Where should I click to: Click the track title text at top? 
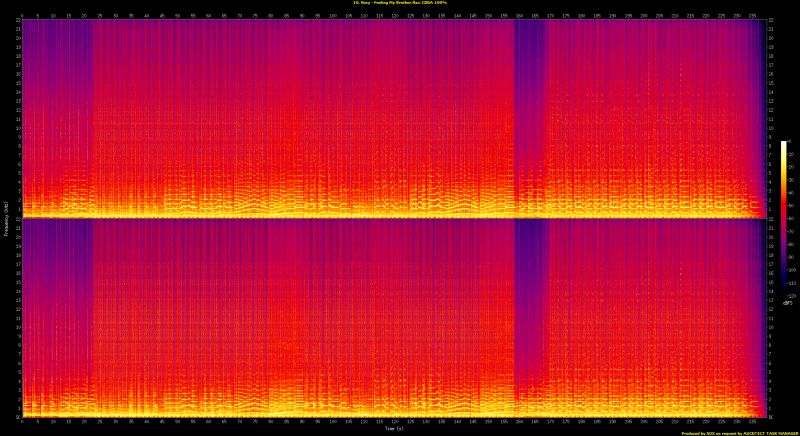tap(399, 4)
